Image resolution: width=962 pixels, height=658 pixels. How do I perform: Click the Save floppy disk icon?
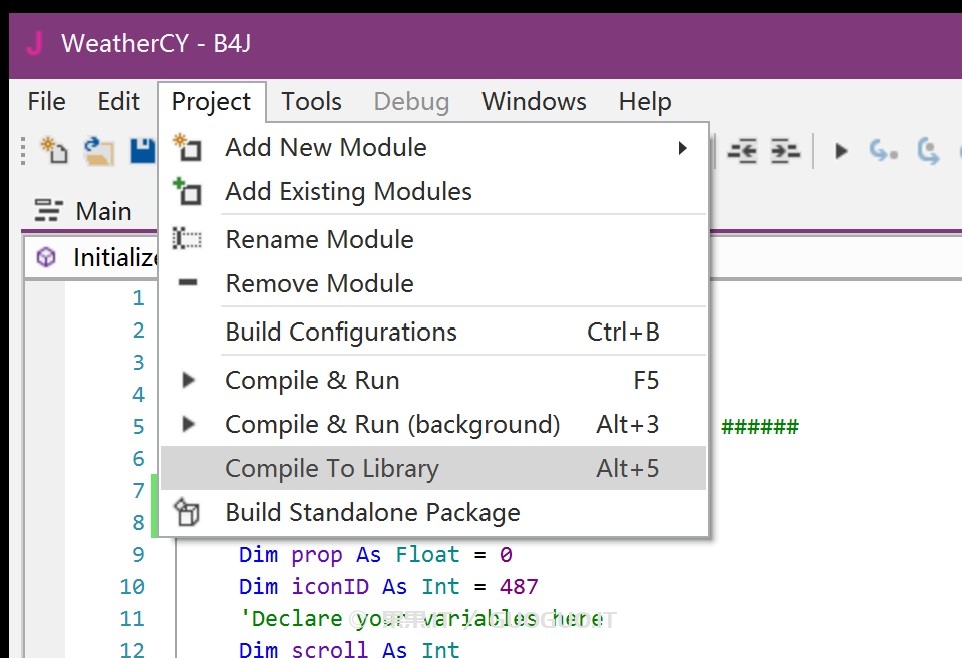coord(142,151)
